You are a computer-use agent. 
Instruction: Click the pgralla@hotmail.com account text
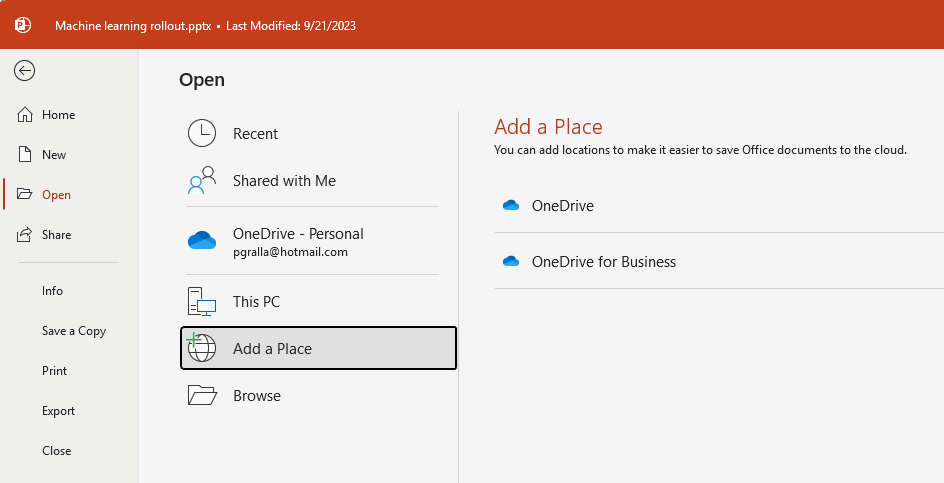(x=290, y=252)
